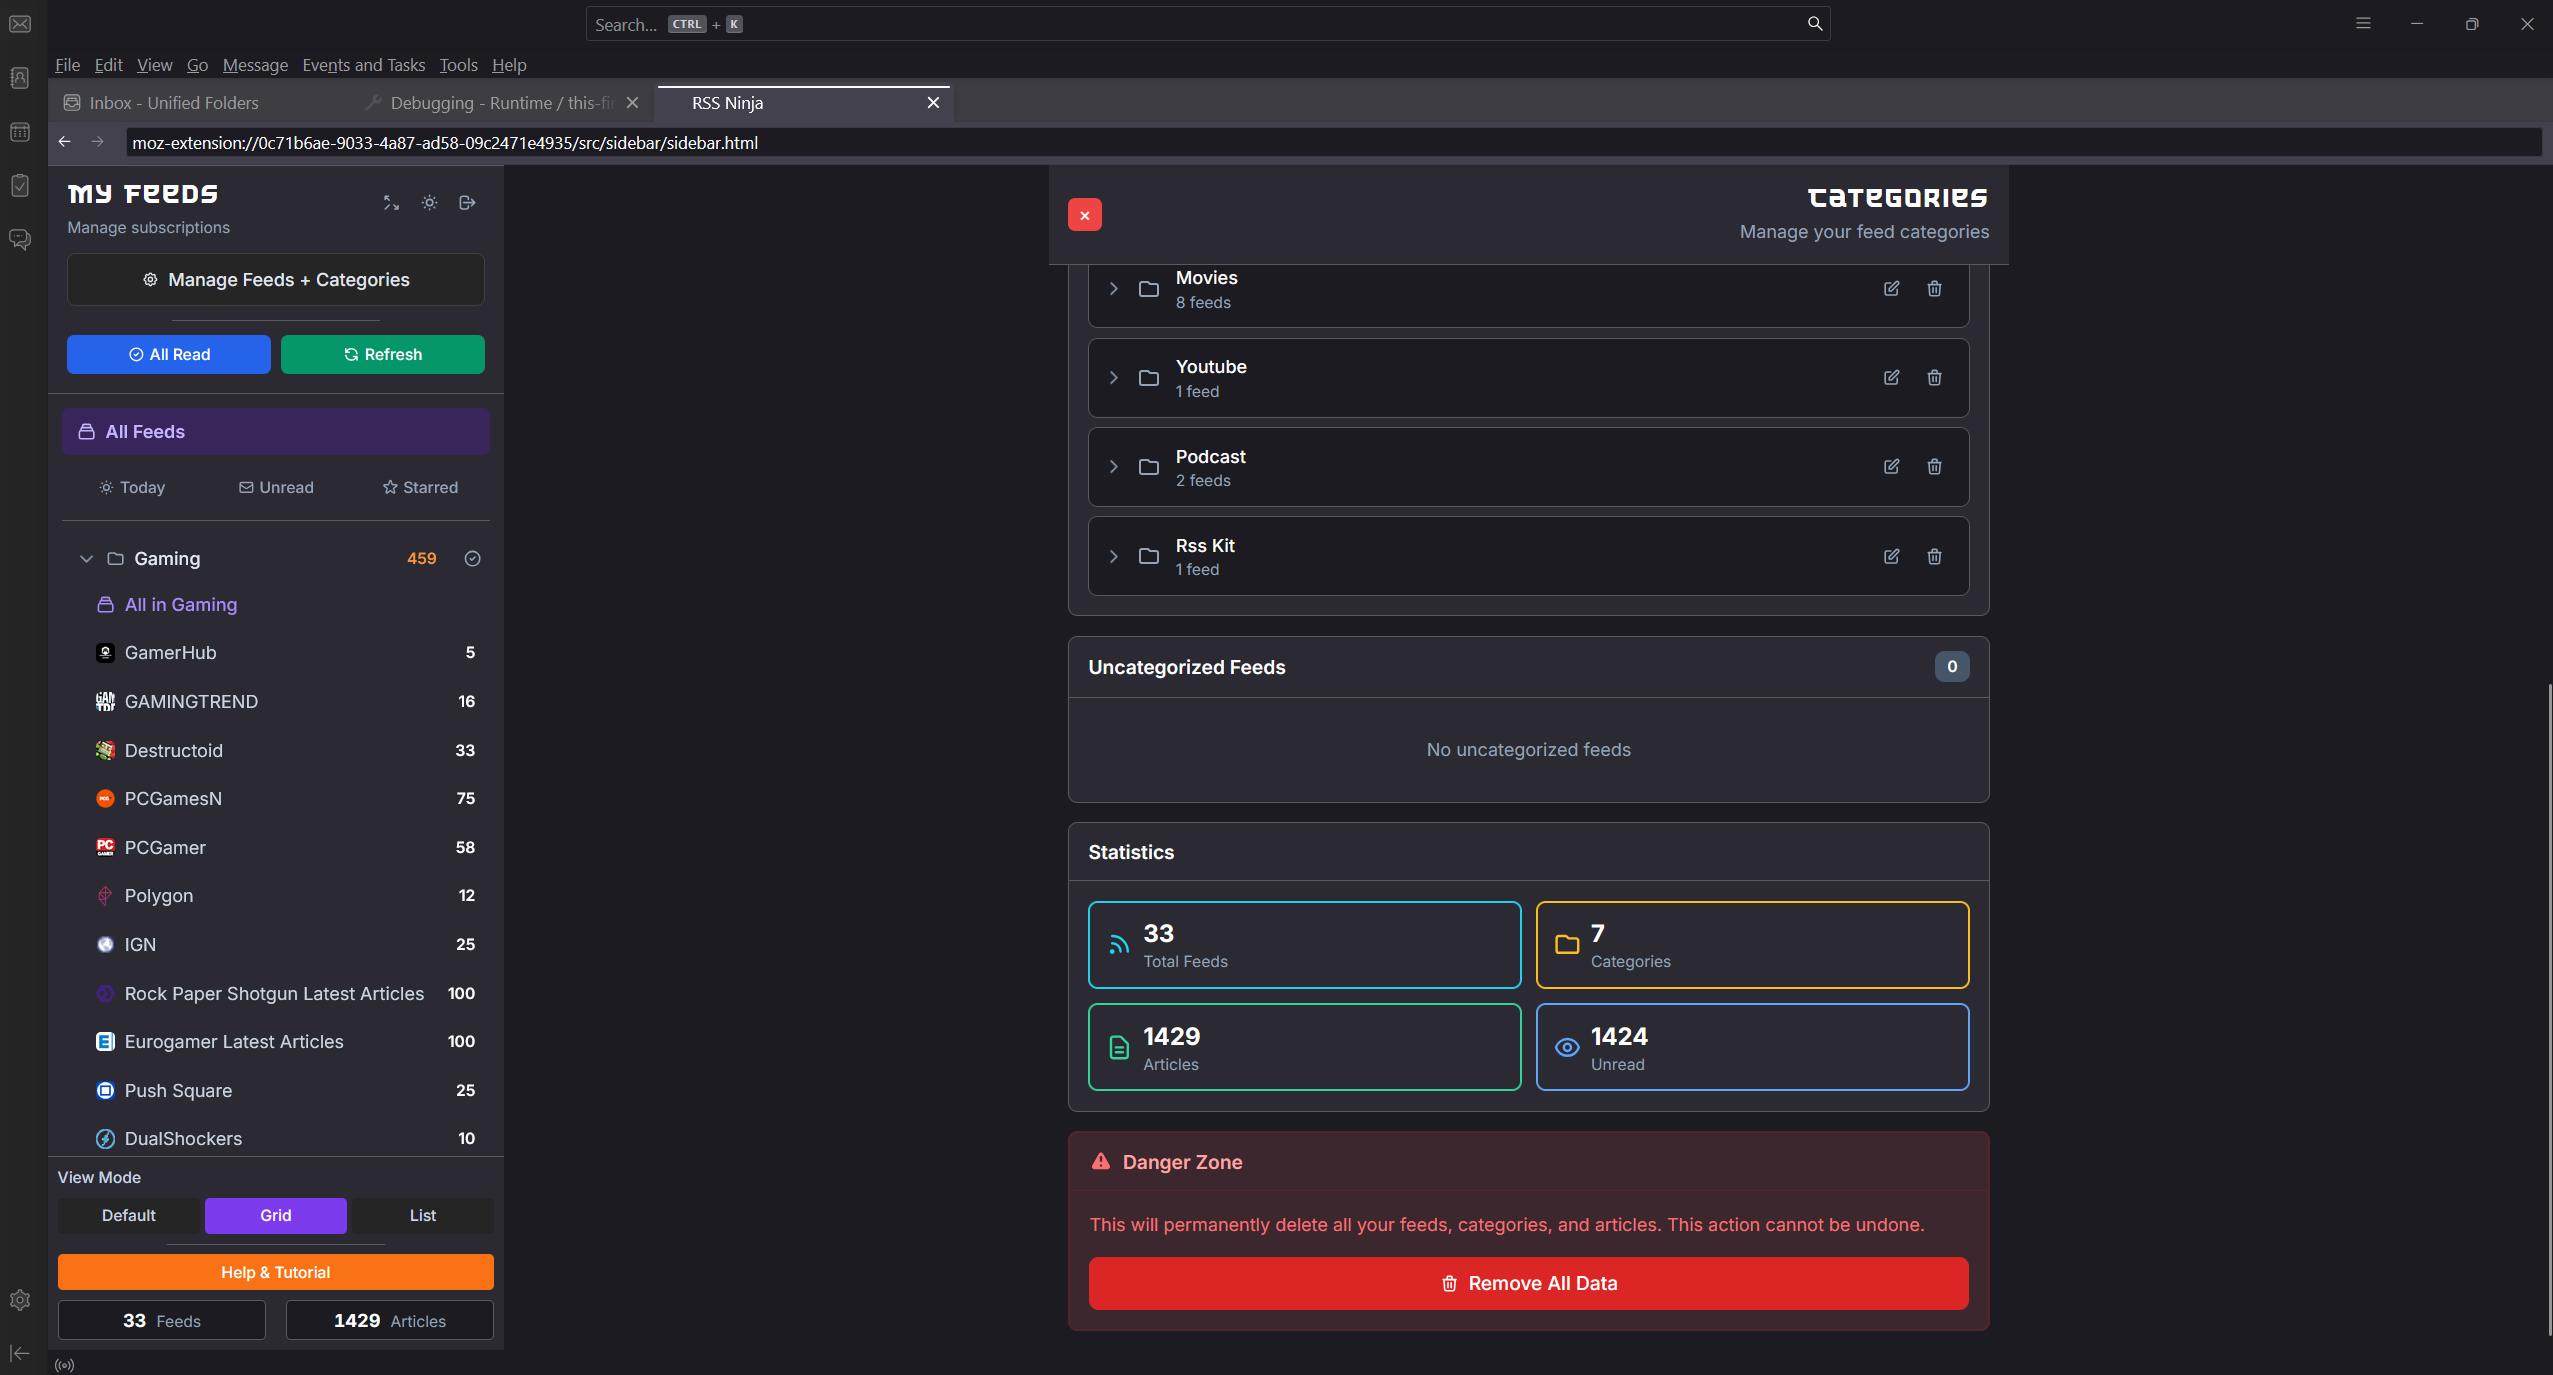The height and width of the screenshot is (1375, 2553).
Task: Delete the Rss Kit category
Action: point(1934,556)
